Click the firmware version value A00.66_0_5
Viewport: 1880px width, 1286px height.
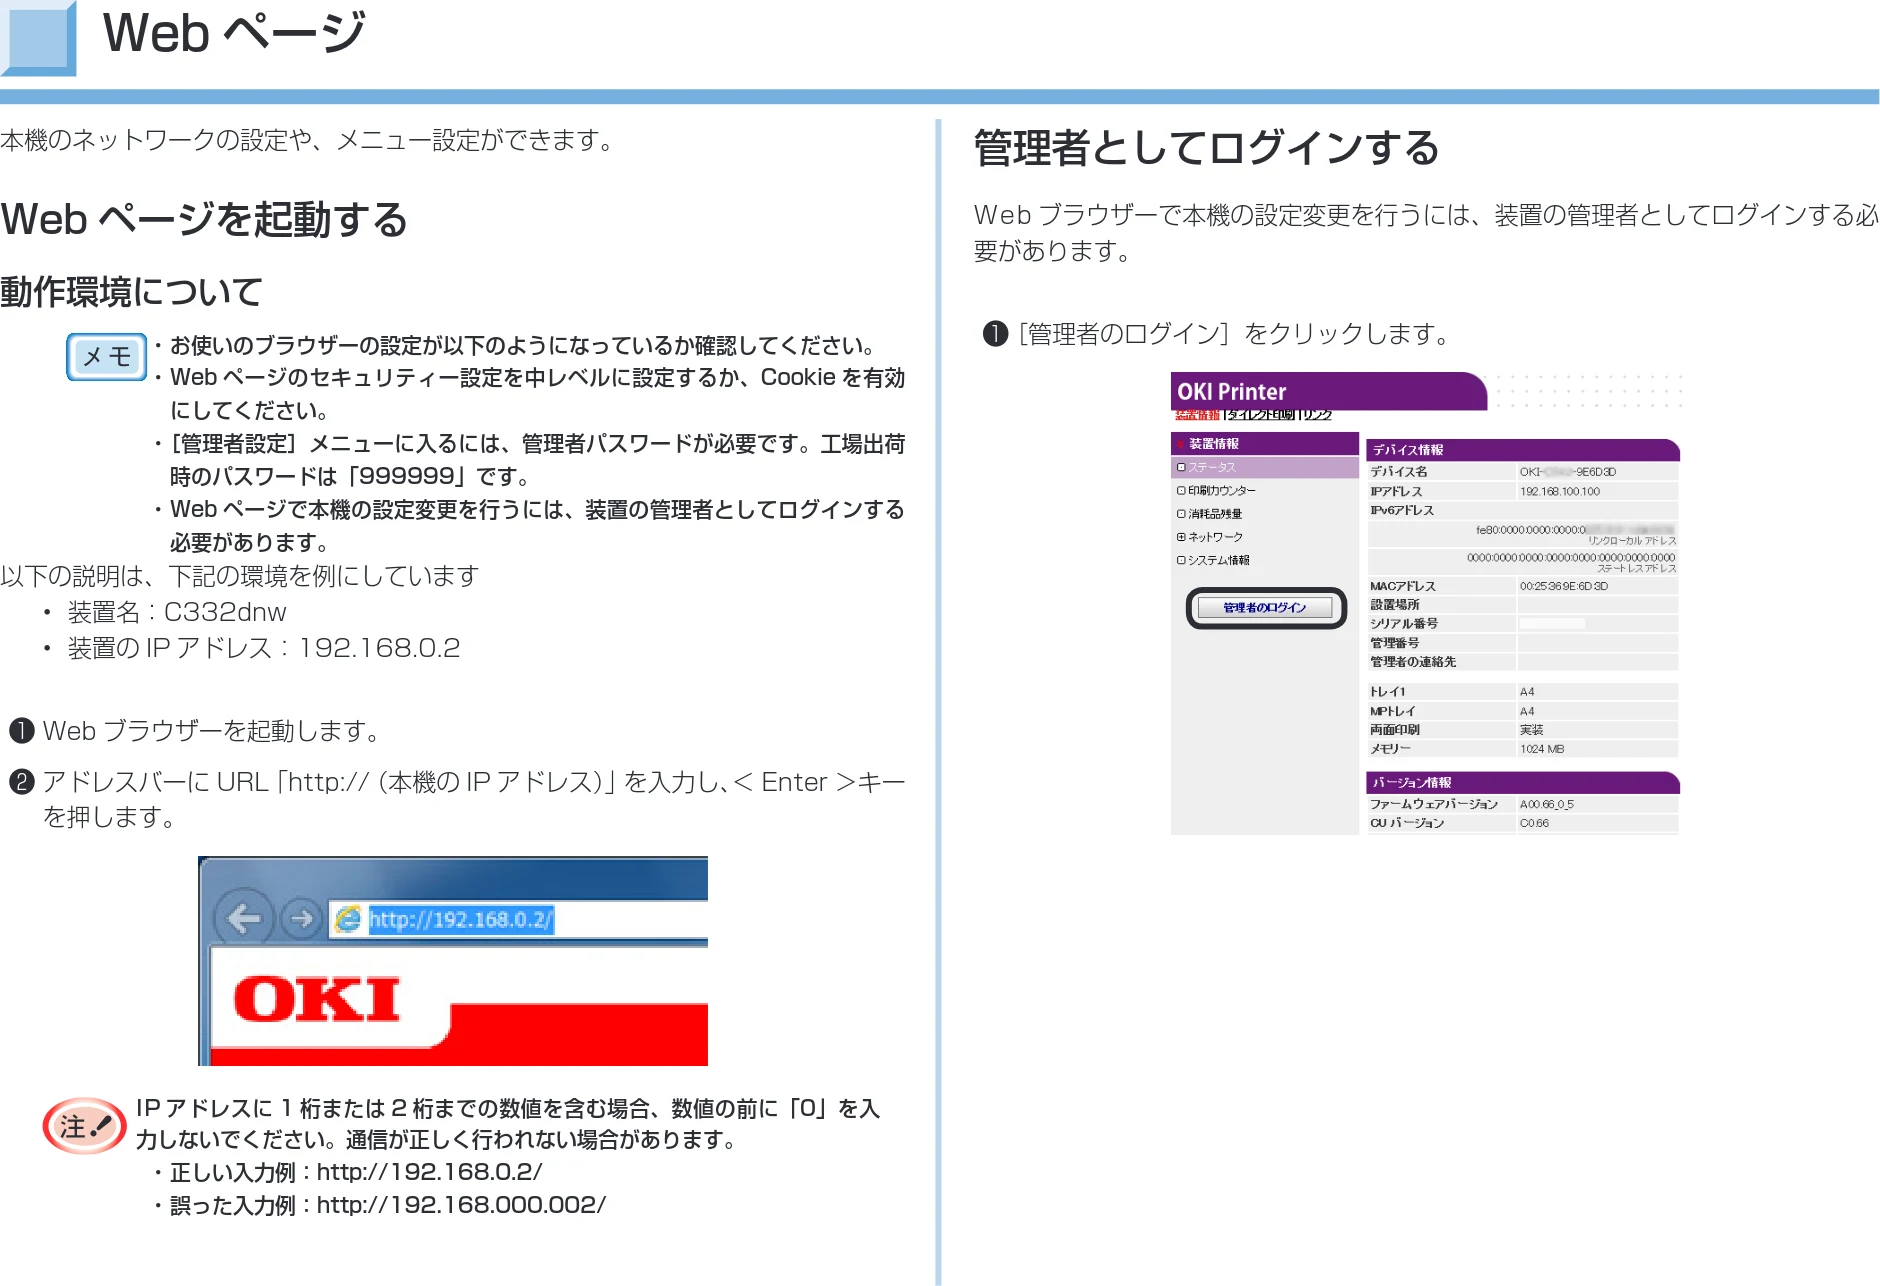(x=1546, y=804)
